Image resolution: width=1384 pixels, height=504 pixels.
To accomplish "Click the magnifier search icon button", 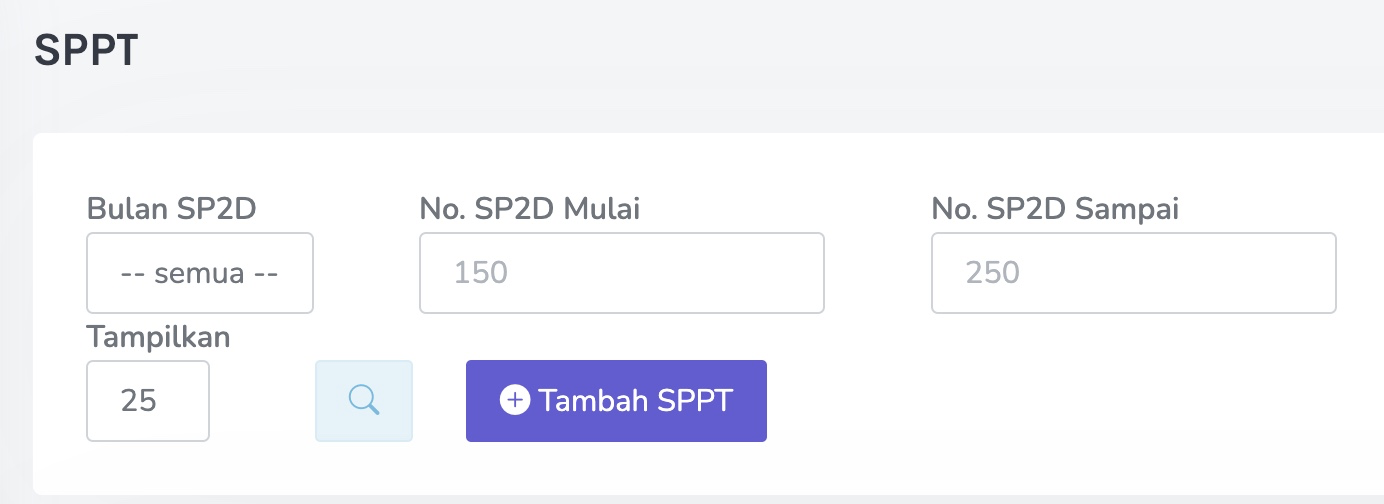I will coord(364,401).
